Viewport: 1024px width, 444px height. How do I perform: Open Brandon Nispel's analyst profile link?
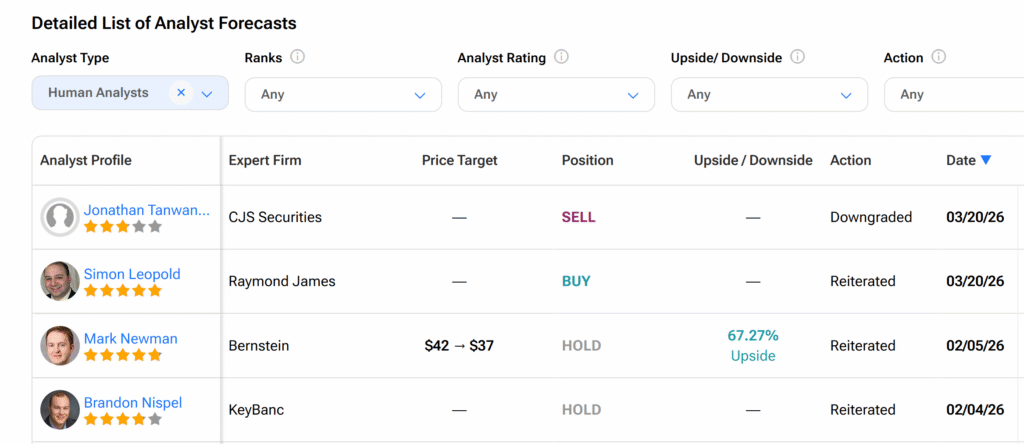click(x=133, y=402)
